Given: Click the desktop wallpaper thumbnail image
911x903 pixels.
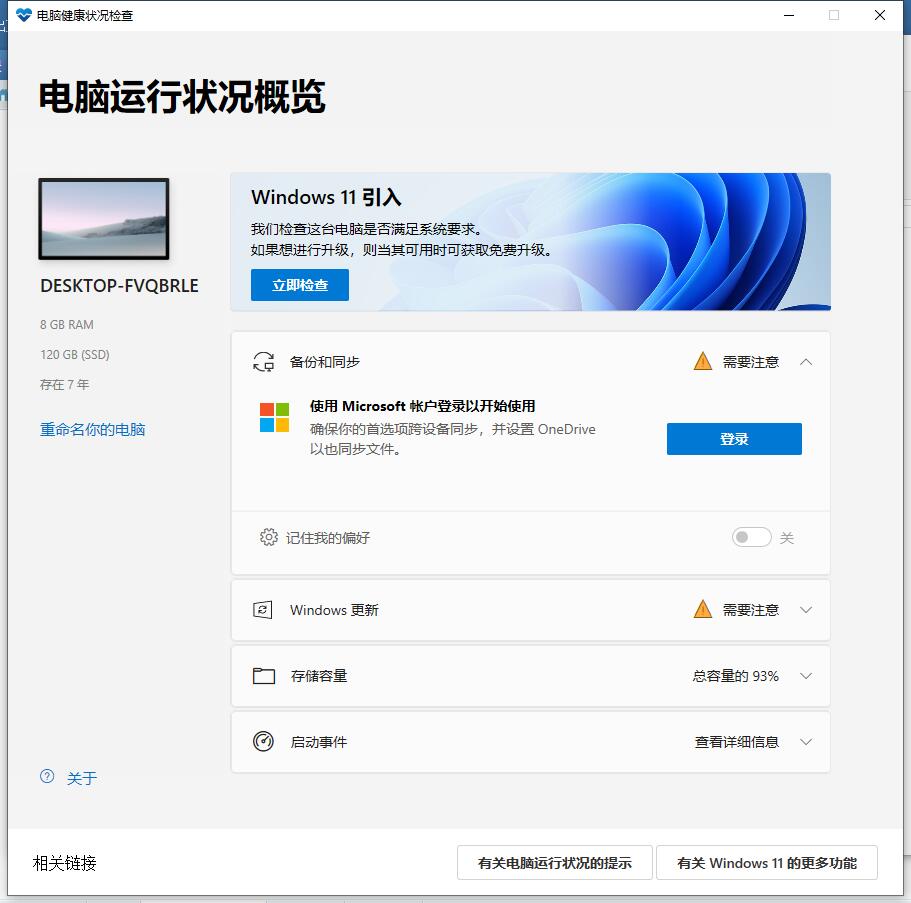Looking at the screenshot, I should tap(104, 218).
